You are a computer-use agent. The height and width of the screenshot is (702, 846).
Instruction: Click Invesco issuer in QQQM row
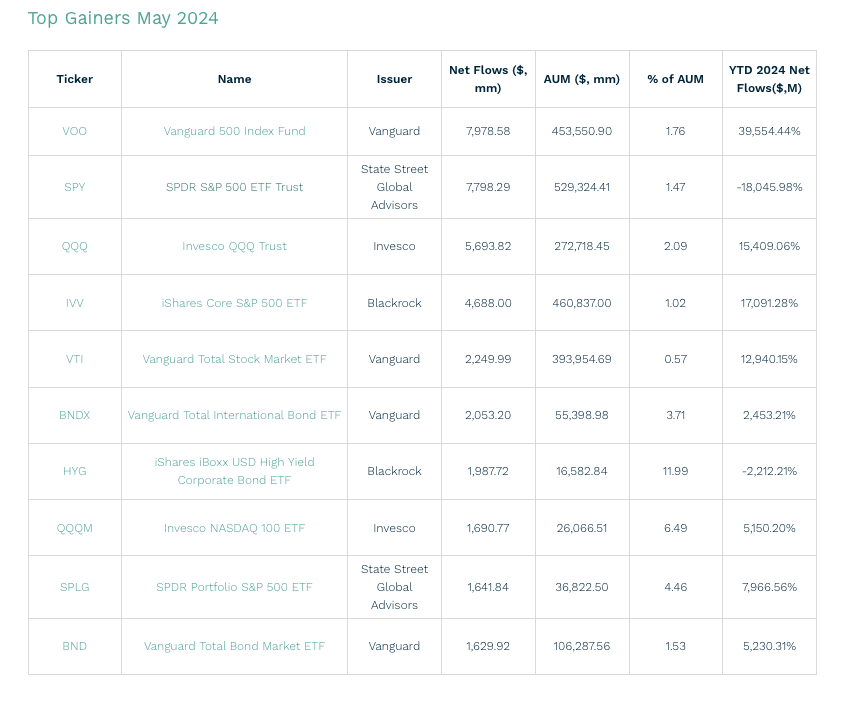pos(394,528)
